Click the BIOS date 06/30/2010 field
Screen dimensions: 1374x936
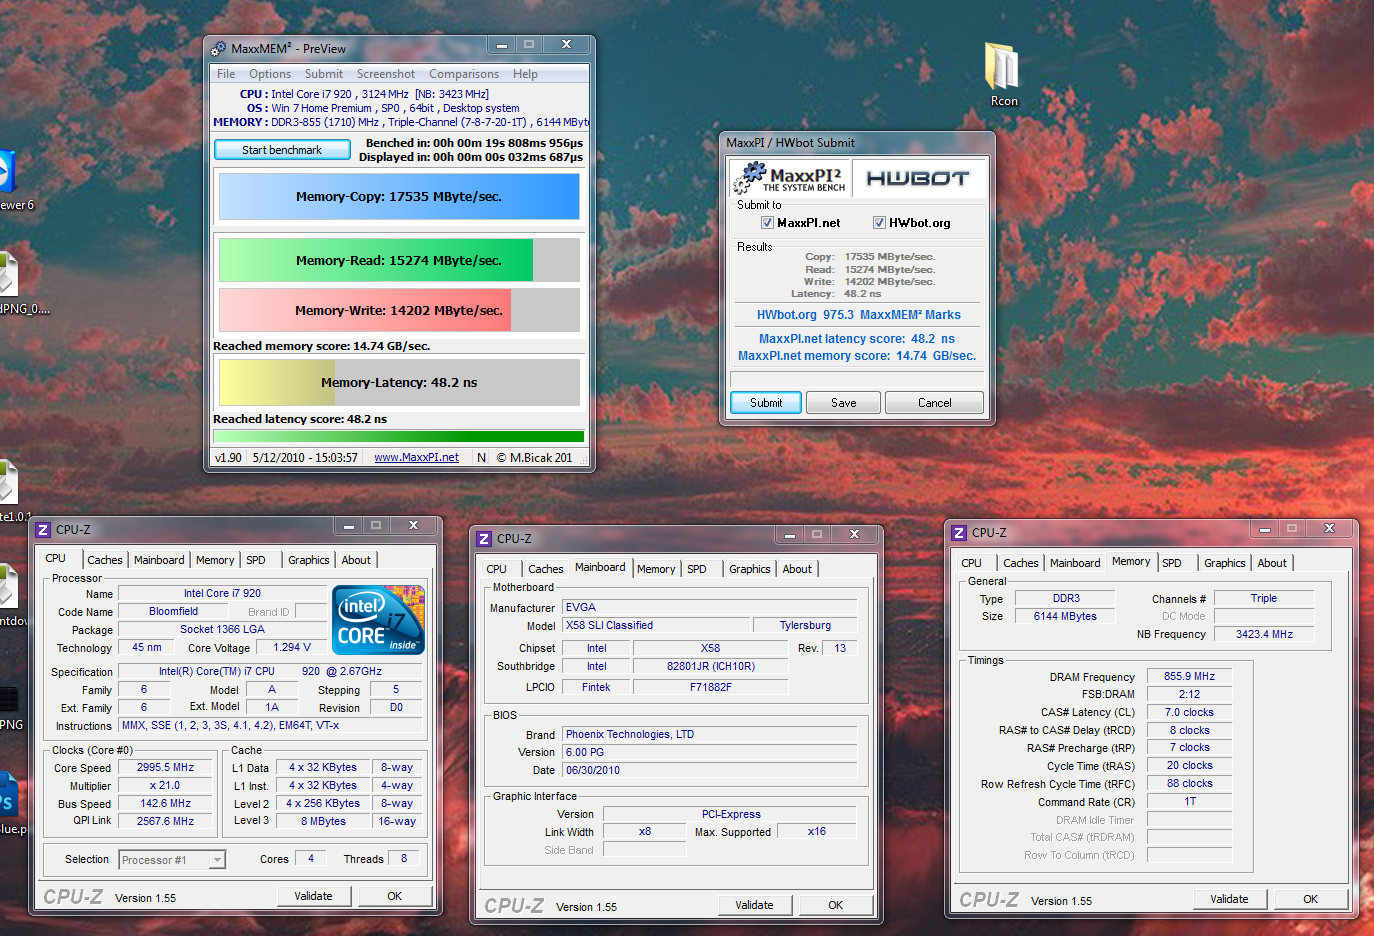(710, 770)
